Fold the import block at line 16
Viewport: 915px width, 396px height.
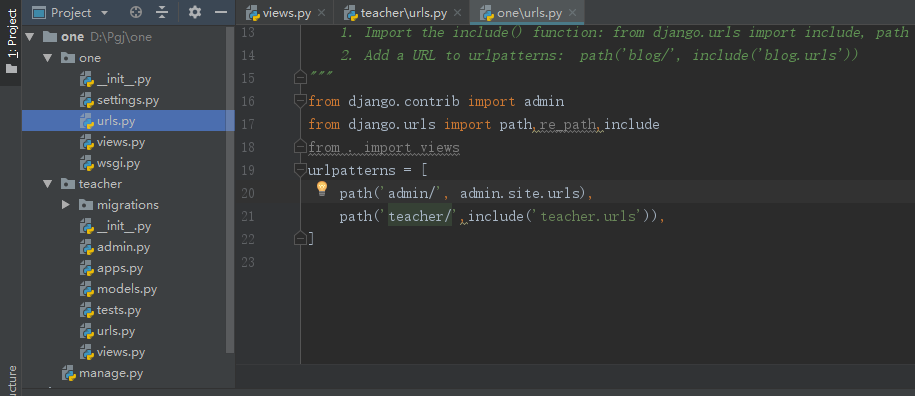click(301, 101)
